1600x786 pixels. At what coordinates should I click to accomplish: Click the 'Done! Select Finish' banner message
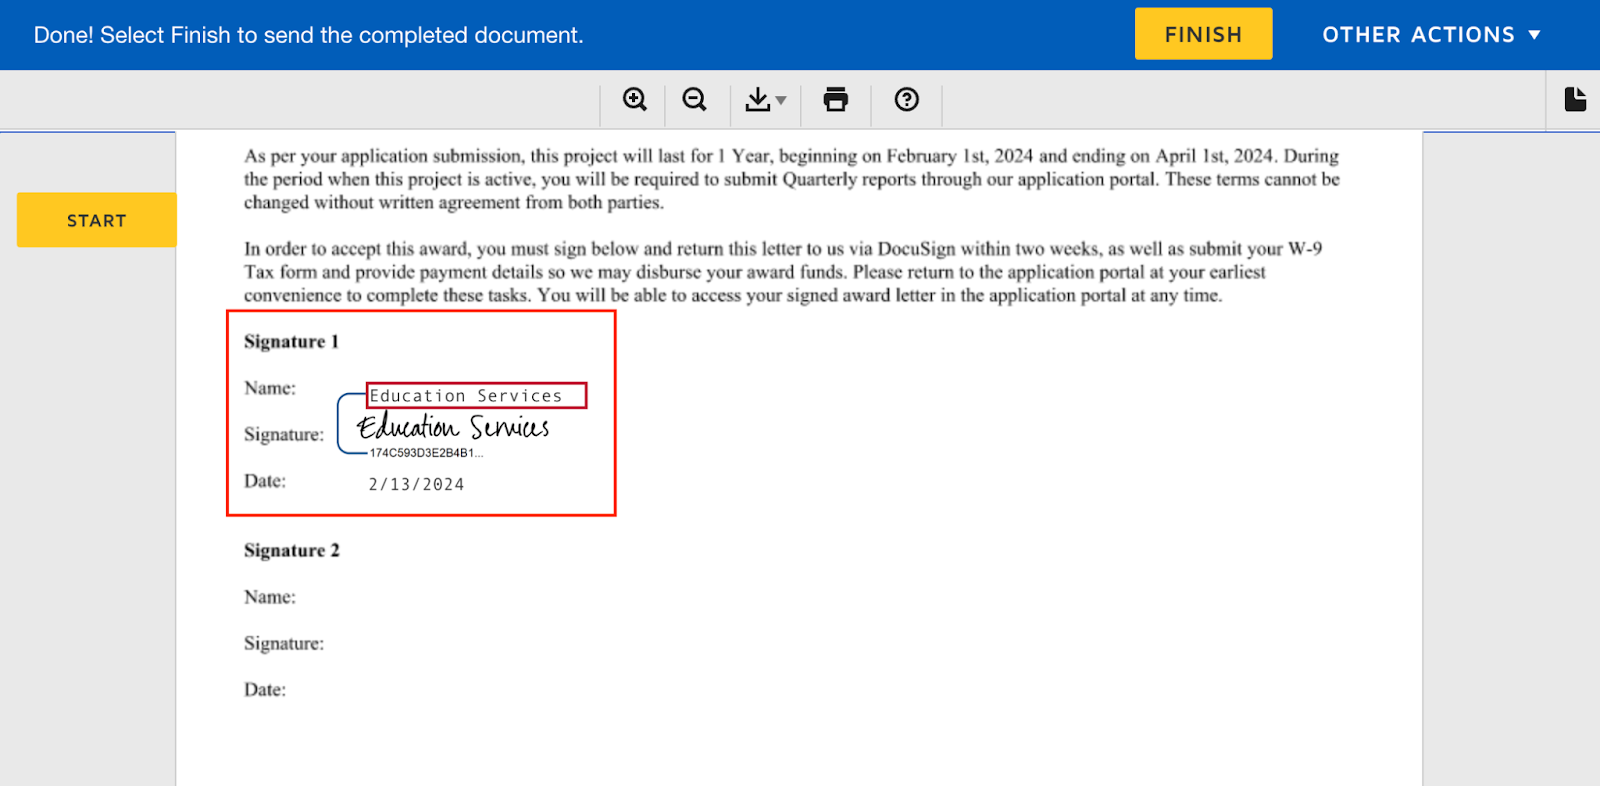[308, 35]
